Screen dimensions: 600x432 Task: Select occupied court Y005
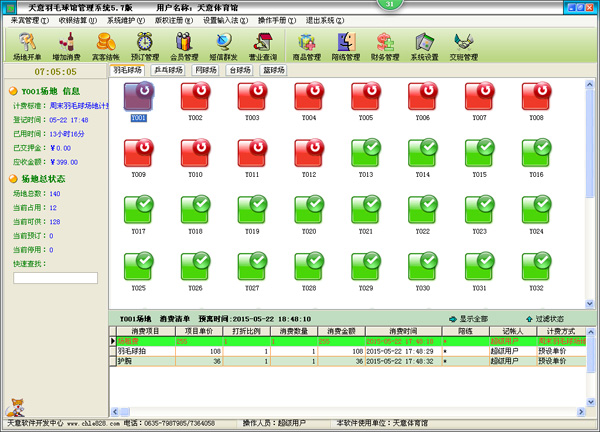[x=365, y=98]
